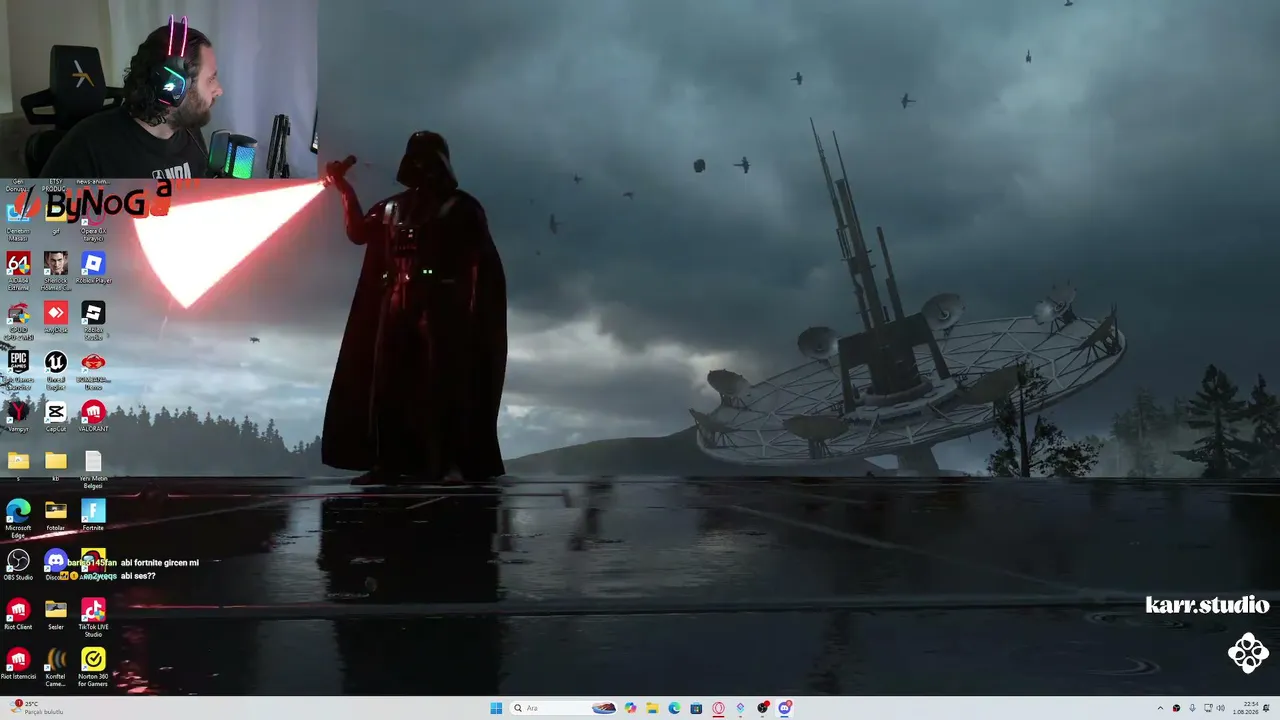
Task: Click the taskbar Ara search box
Action: pyautogui.click(x=563, y=708)
